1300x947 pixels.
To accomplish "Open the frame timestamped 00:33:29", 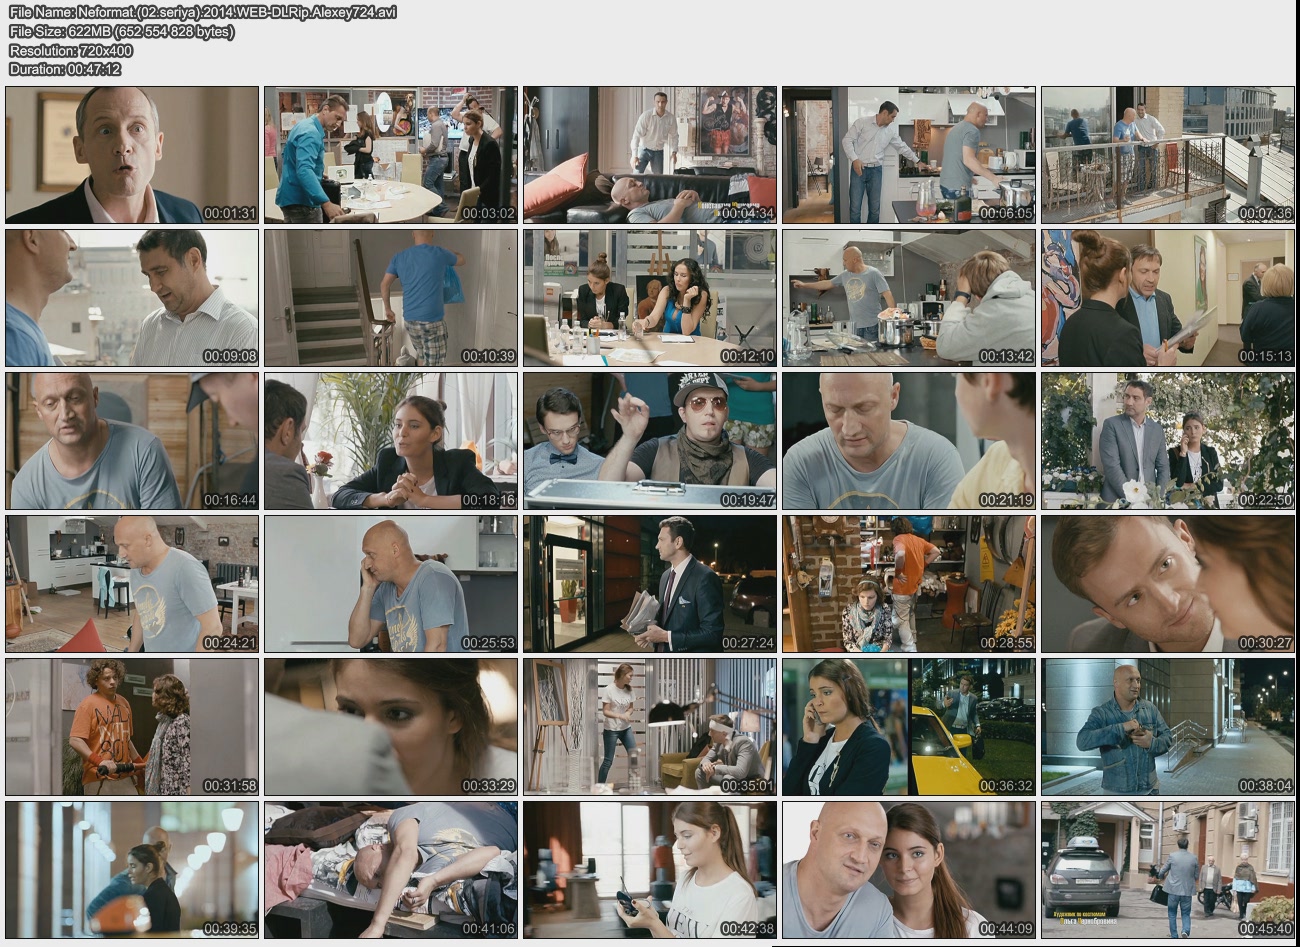I will (x=391, y=727).
